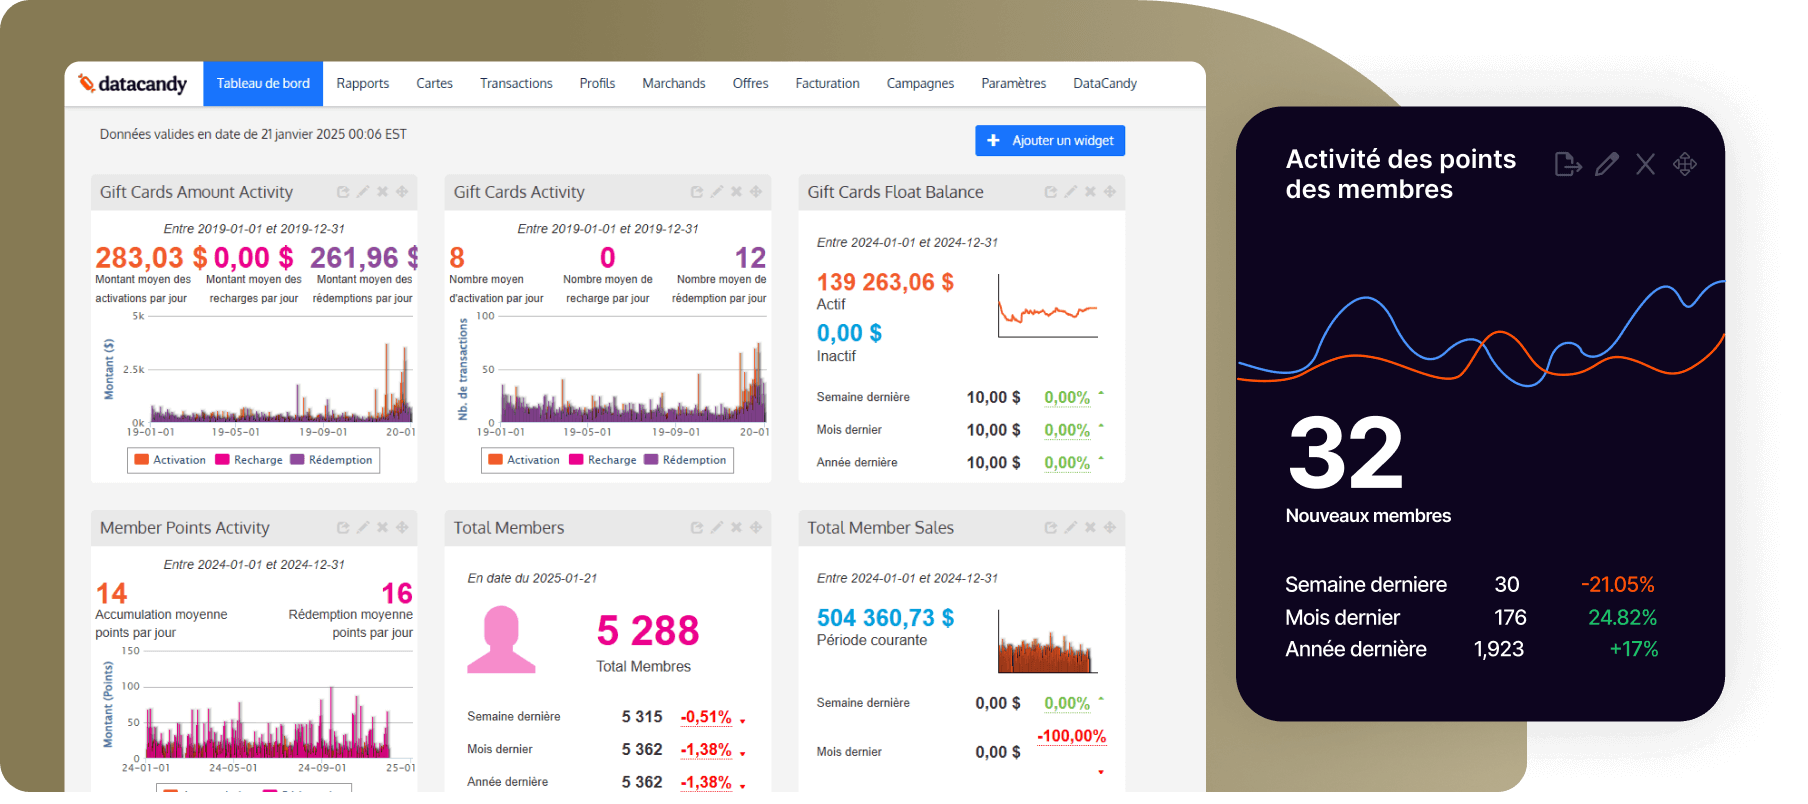Image resolution: width=1808 pixels, height=804 pixels.
Task: Open the Transactions menu
Action: pyautogui.click(x=516, y=84)
